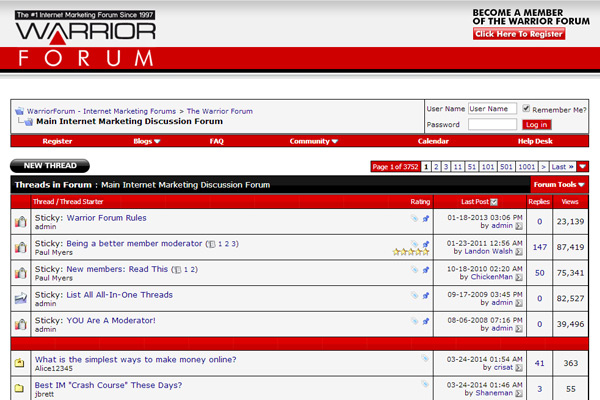Screen dimensions: 600x400
Task: Open the List All All-In-One Threads thread
Action: 119,295
